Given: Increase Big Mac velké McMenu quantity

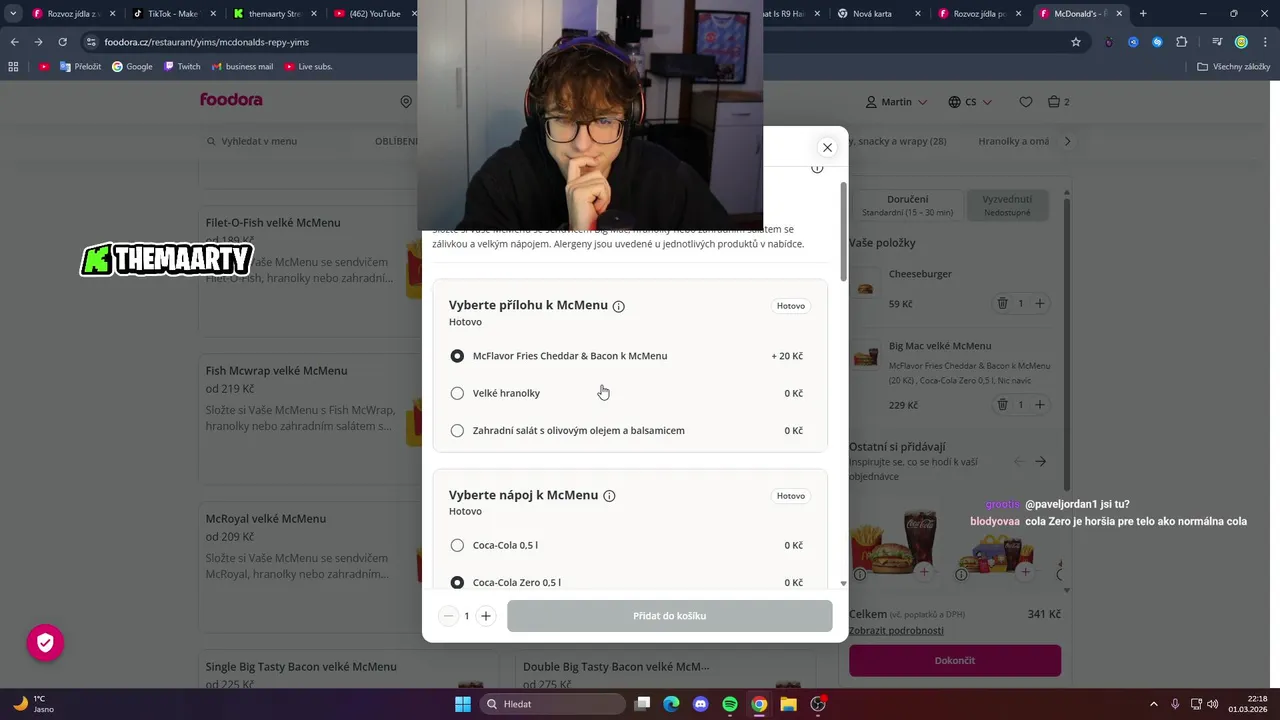Looking at the screenshot, I should [1040, 404].
